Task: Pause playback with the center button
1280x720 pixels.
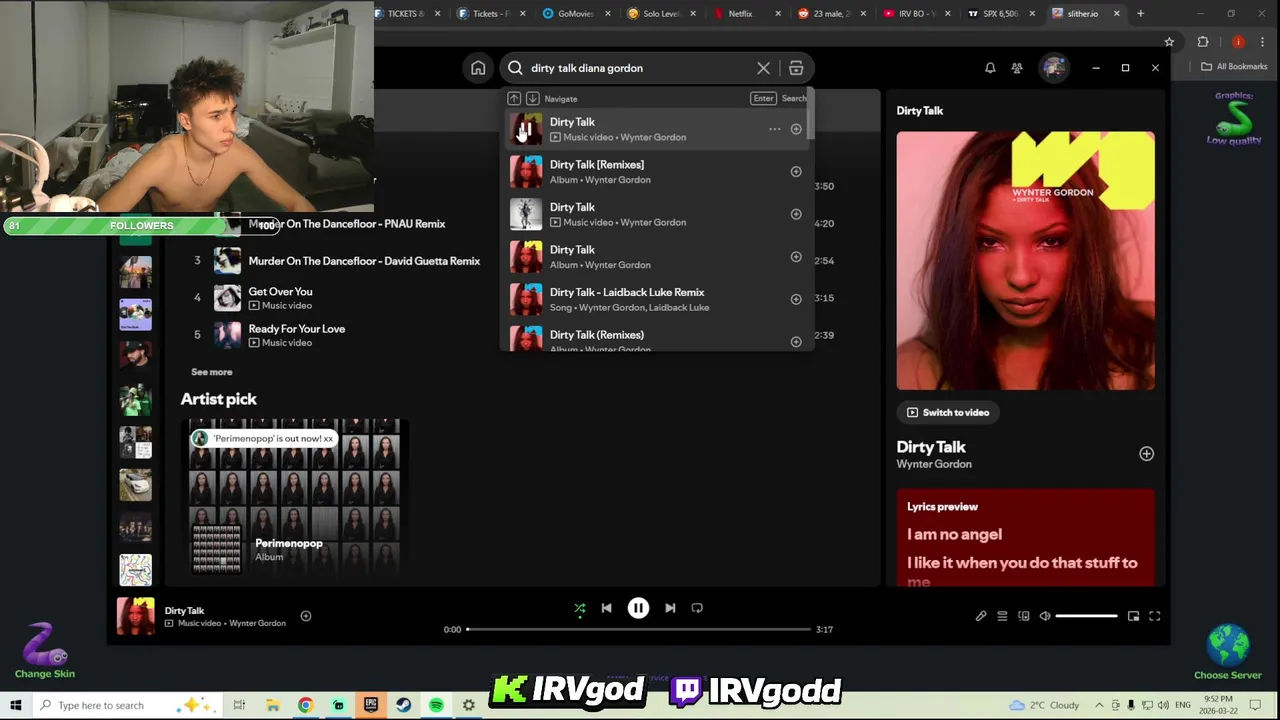Action: pos(638,608)
